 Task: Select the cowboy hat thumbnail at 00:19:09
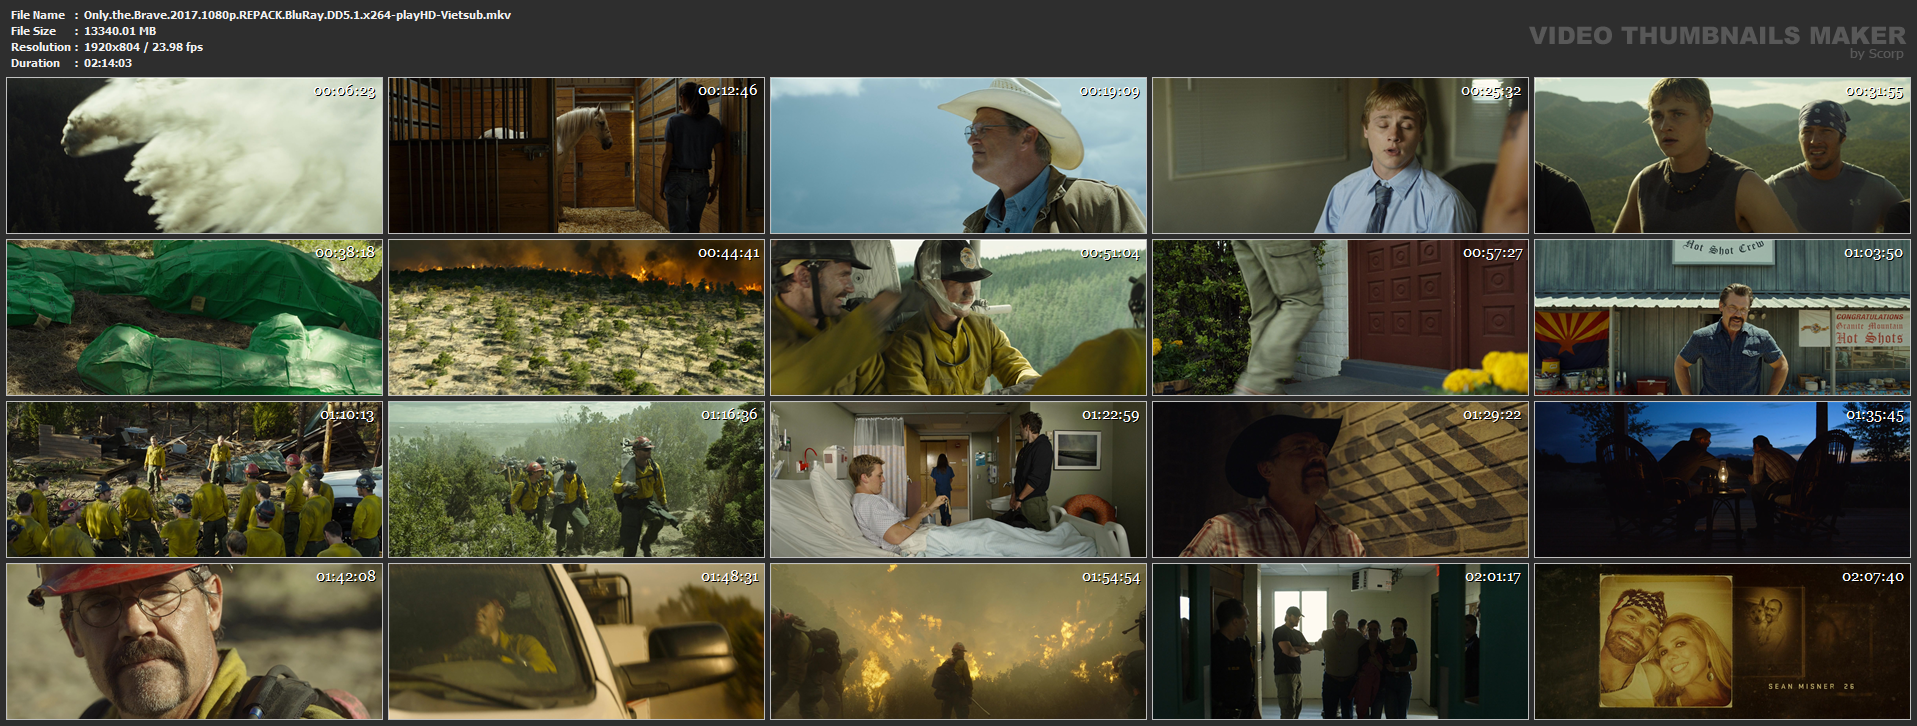958,156
